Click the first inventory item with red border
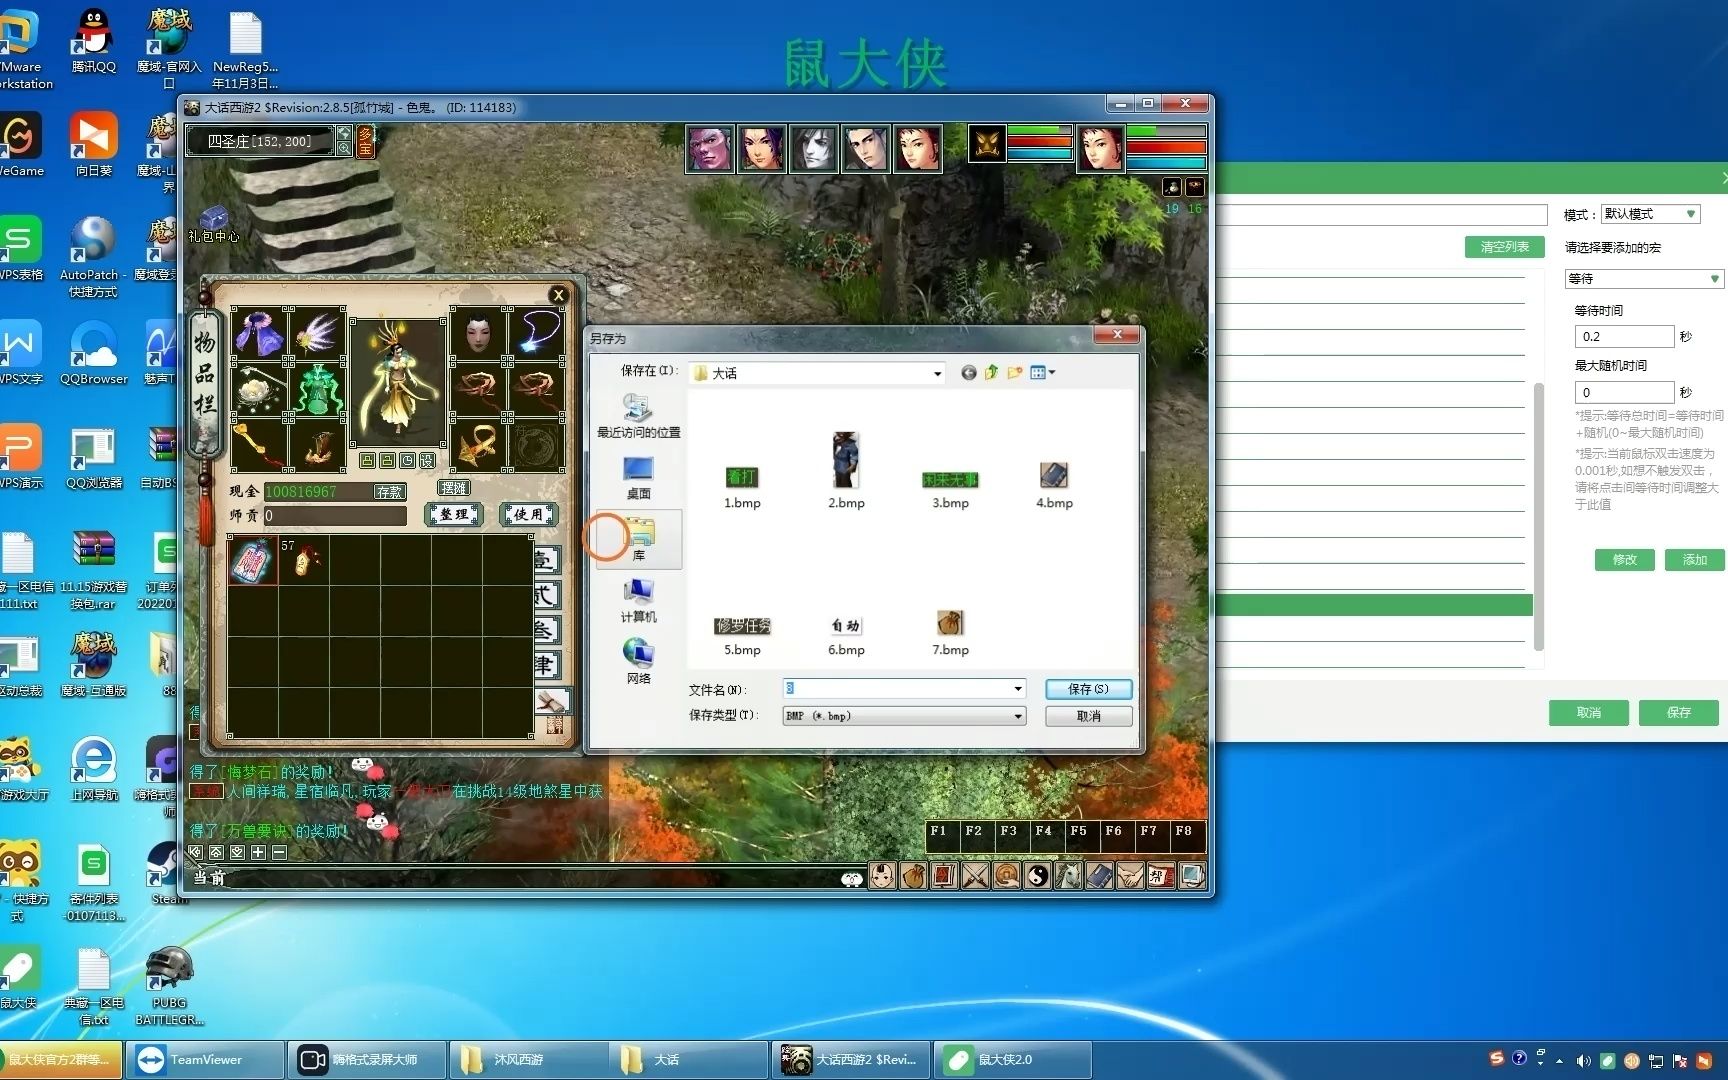1728x1080 pixels. click(253, 560)
